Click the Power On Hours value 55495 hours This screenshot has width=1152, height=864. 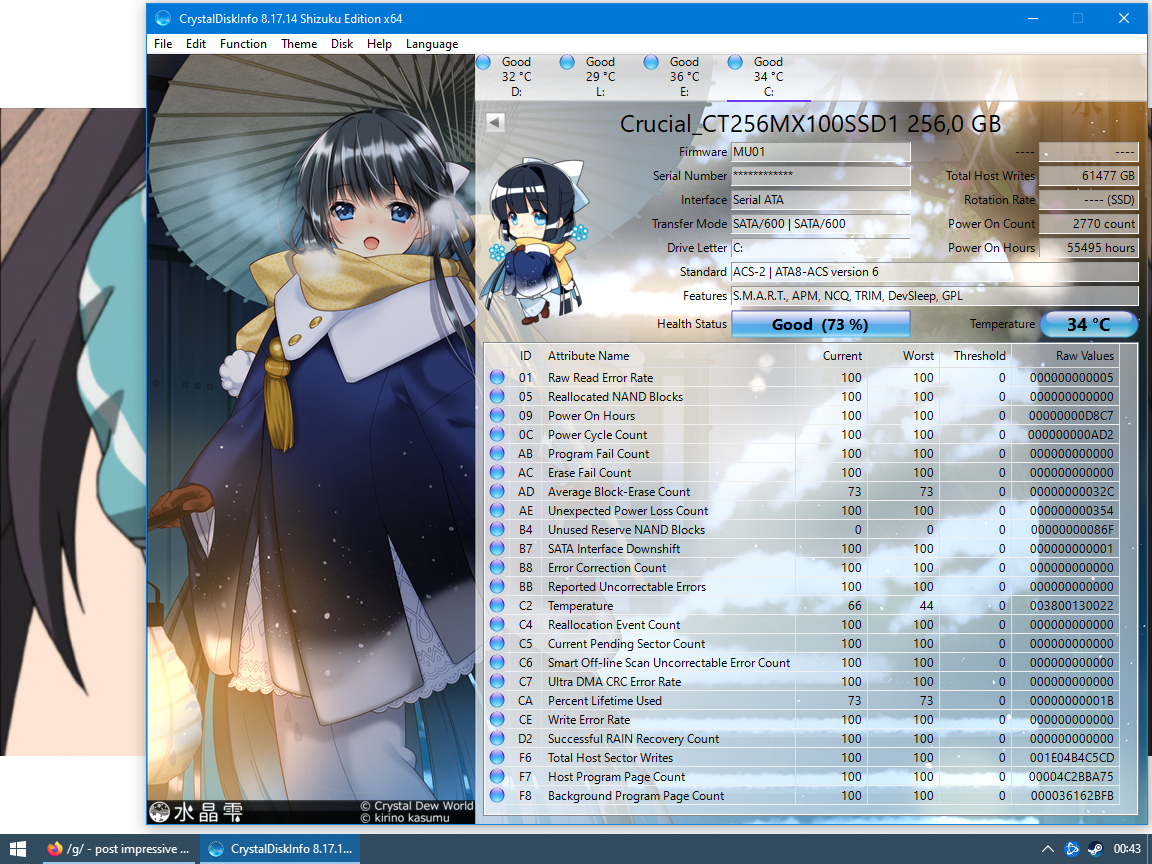pyautogui.click(x=1089, y=248)
